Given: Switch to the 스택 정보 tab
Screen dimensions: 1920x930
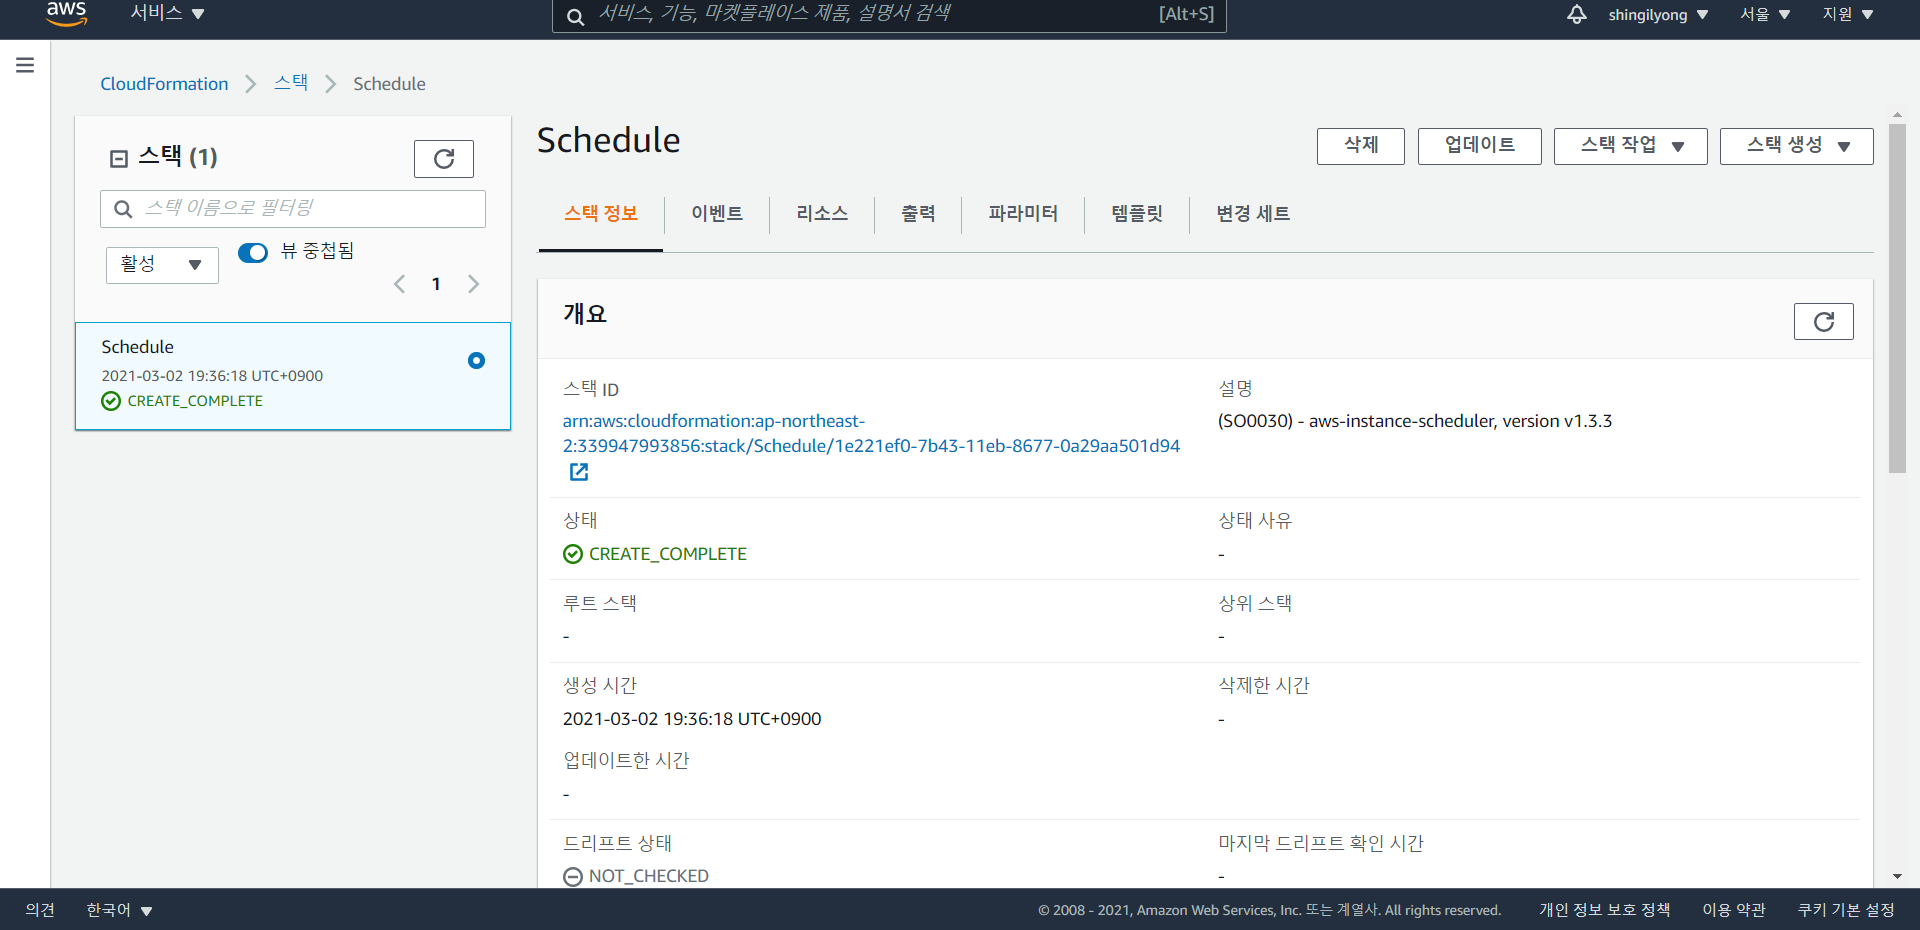Looking at the screenshot, I should (x=601, y=214).
